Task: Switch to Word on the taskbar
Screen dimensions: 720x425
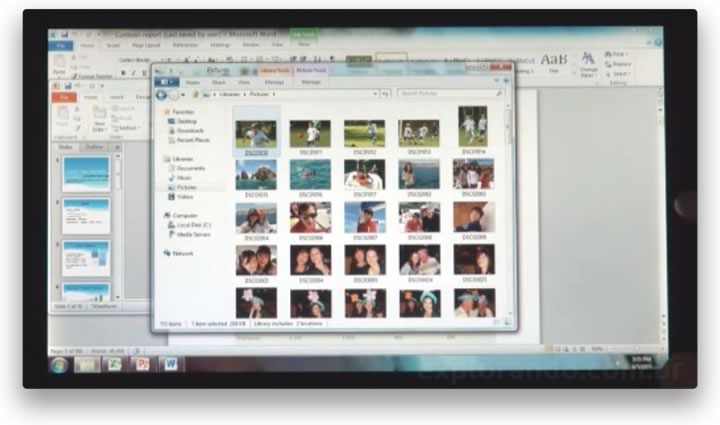Action: [x=170, y=365]
